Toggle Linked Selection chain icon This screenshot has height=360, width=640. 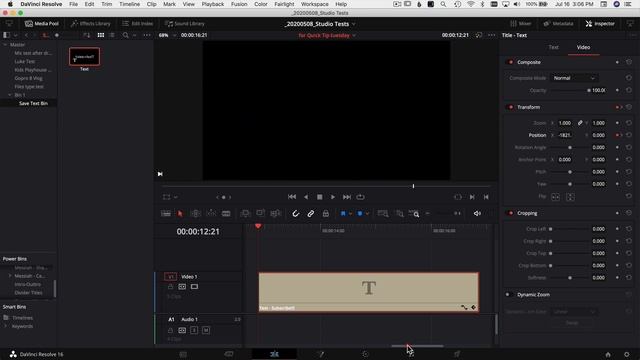[311, 213]
